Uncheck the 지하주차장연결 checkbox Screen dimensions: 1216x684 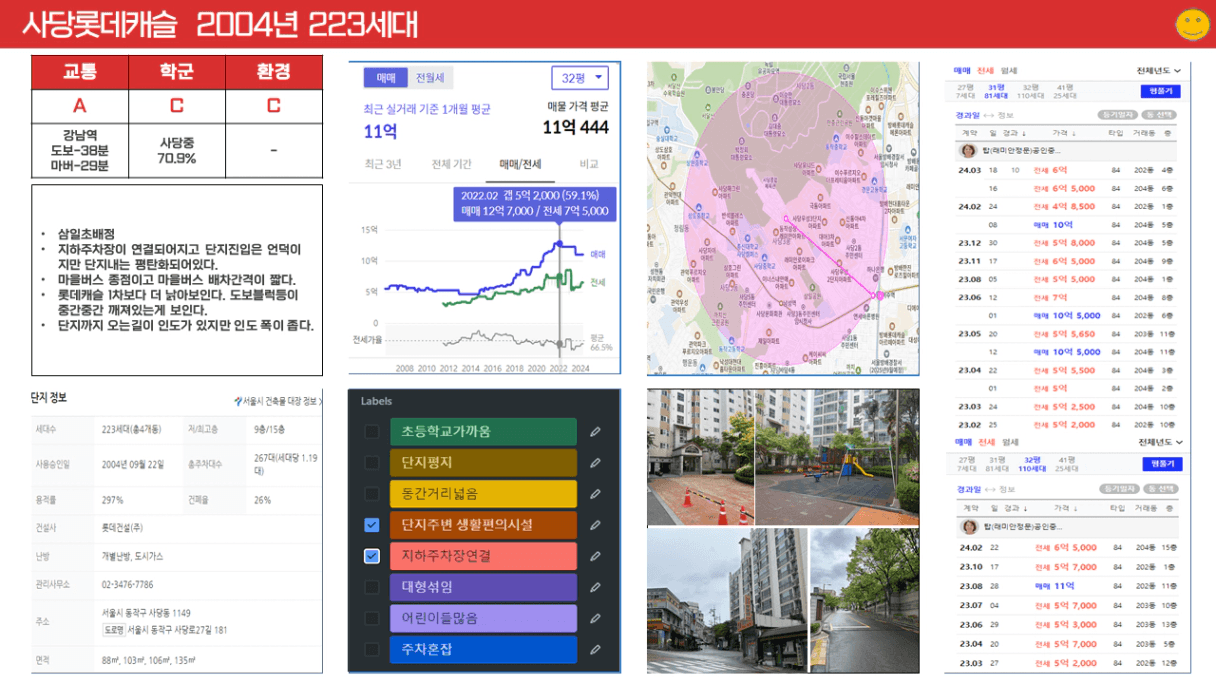[x=372, y=556]
